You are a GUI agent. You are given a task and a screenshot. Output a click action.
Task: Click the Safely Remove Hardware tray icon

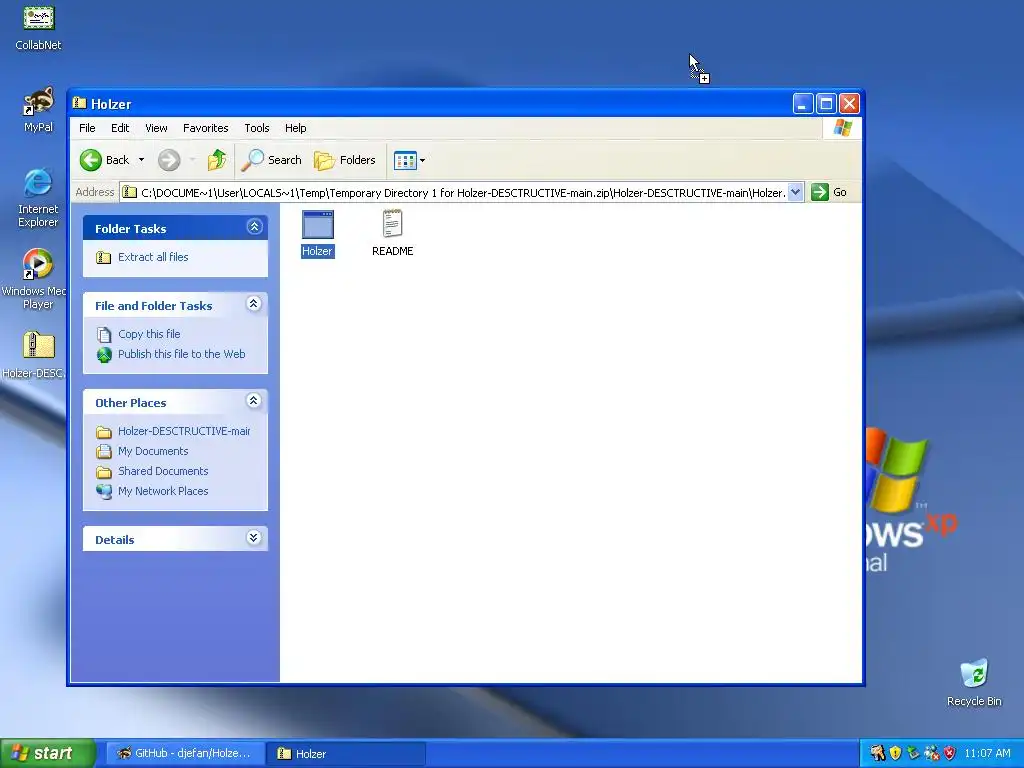coord(913,754)
